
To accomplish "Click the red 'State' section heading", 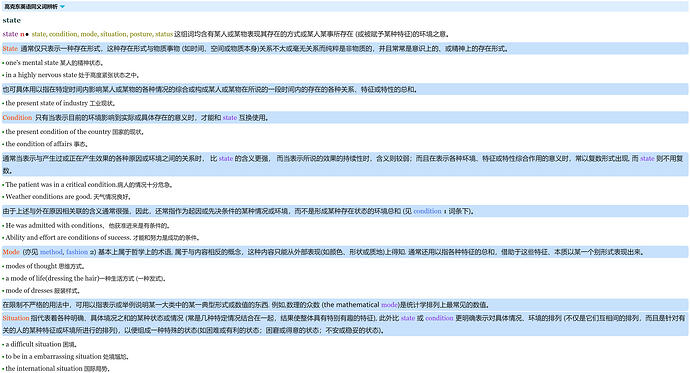I will pos(10,48).
